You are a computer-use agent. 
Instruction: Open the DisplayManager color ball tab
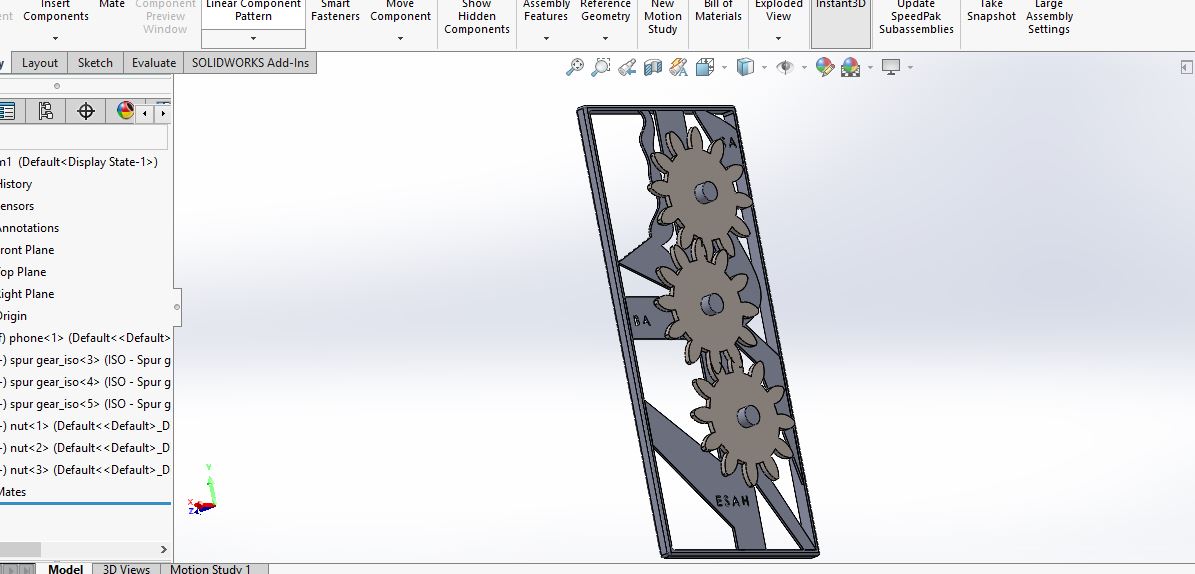pos(125,111)
